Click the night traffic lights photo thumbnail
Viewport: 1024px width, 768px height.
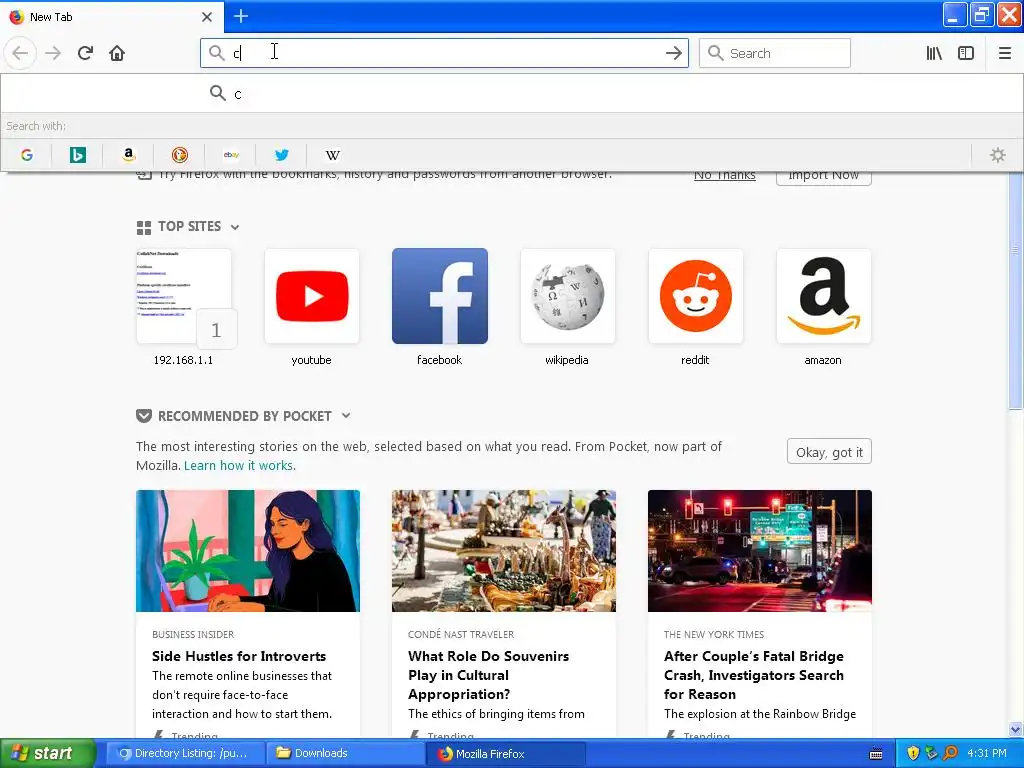[x=760, y=551]
